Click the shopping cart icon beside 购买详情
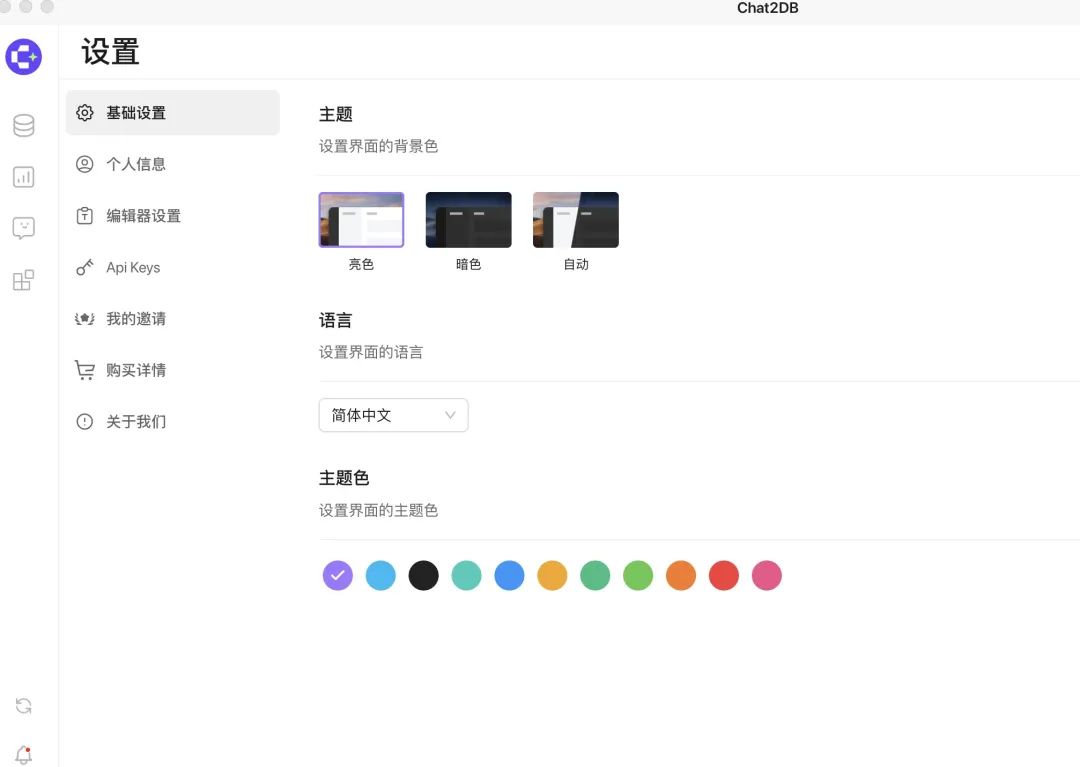The image size is (1080, 767). 85,370
